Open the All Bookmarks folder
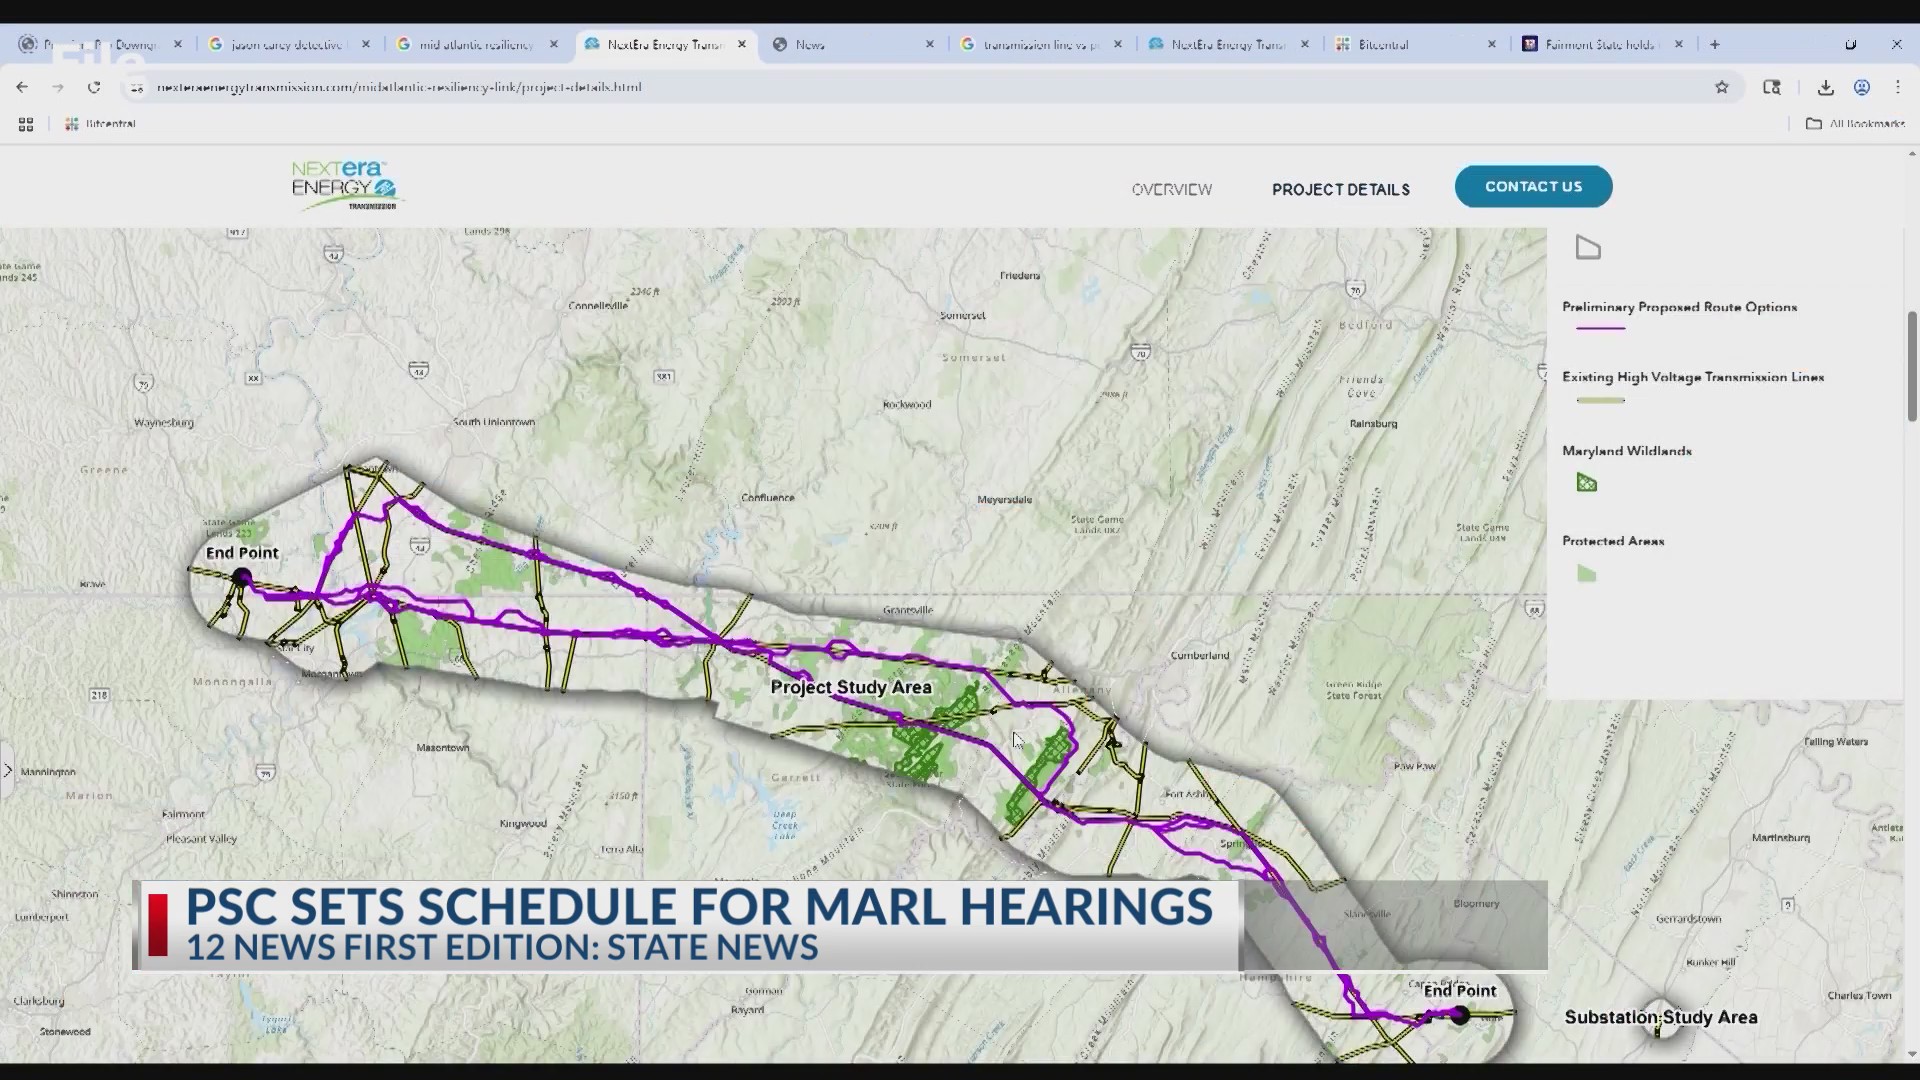1920x1080 pixels. coord(1855,124)
